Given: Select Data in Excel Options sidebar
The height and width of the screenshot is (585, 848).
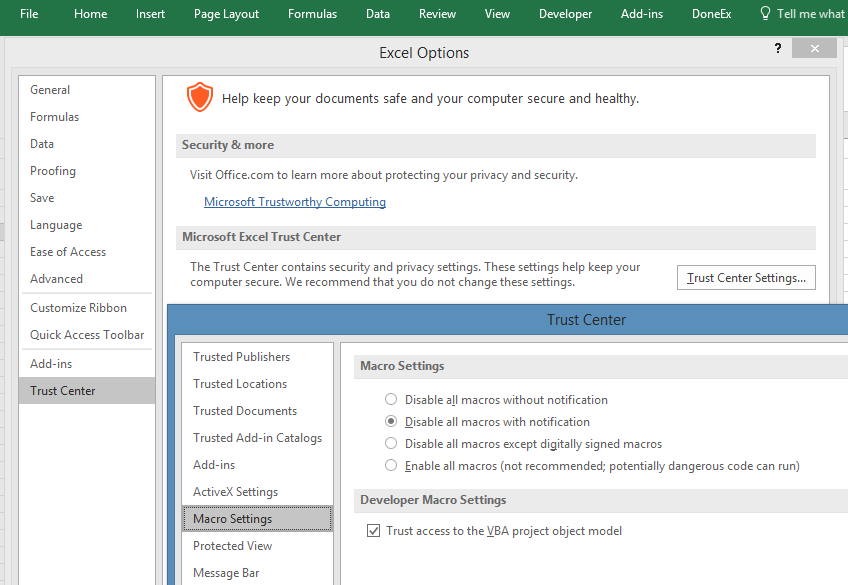Looking at the screenshot, I should coord(87,144).
